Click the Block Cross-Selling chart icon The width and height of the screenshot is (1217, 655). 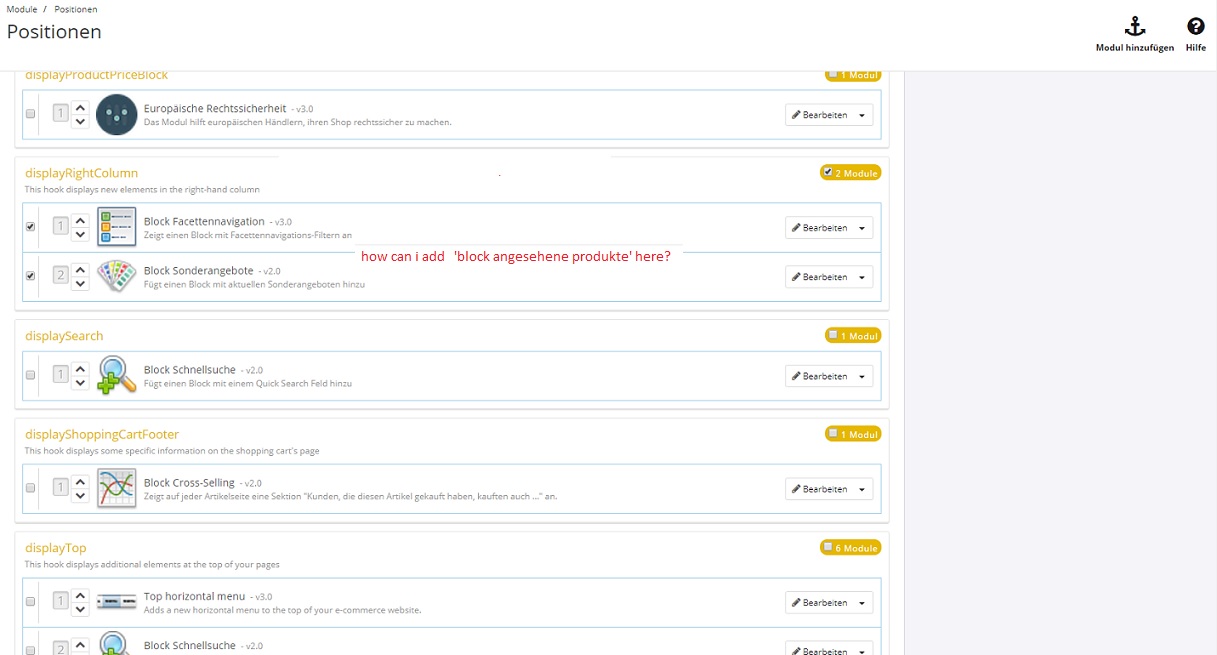[x=116, y=488]
